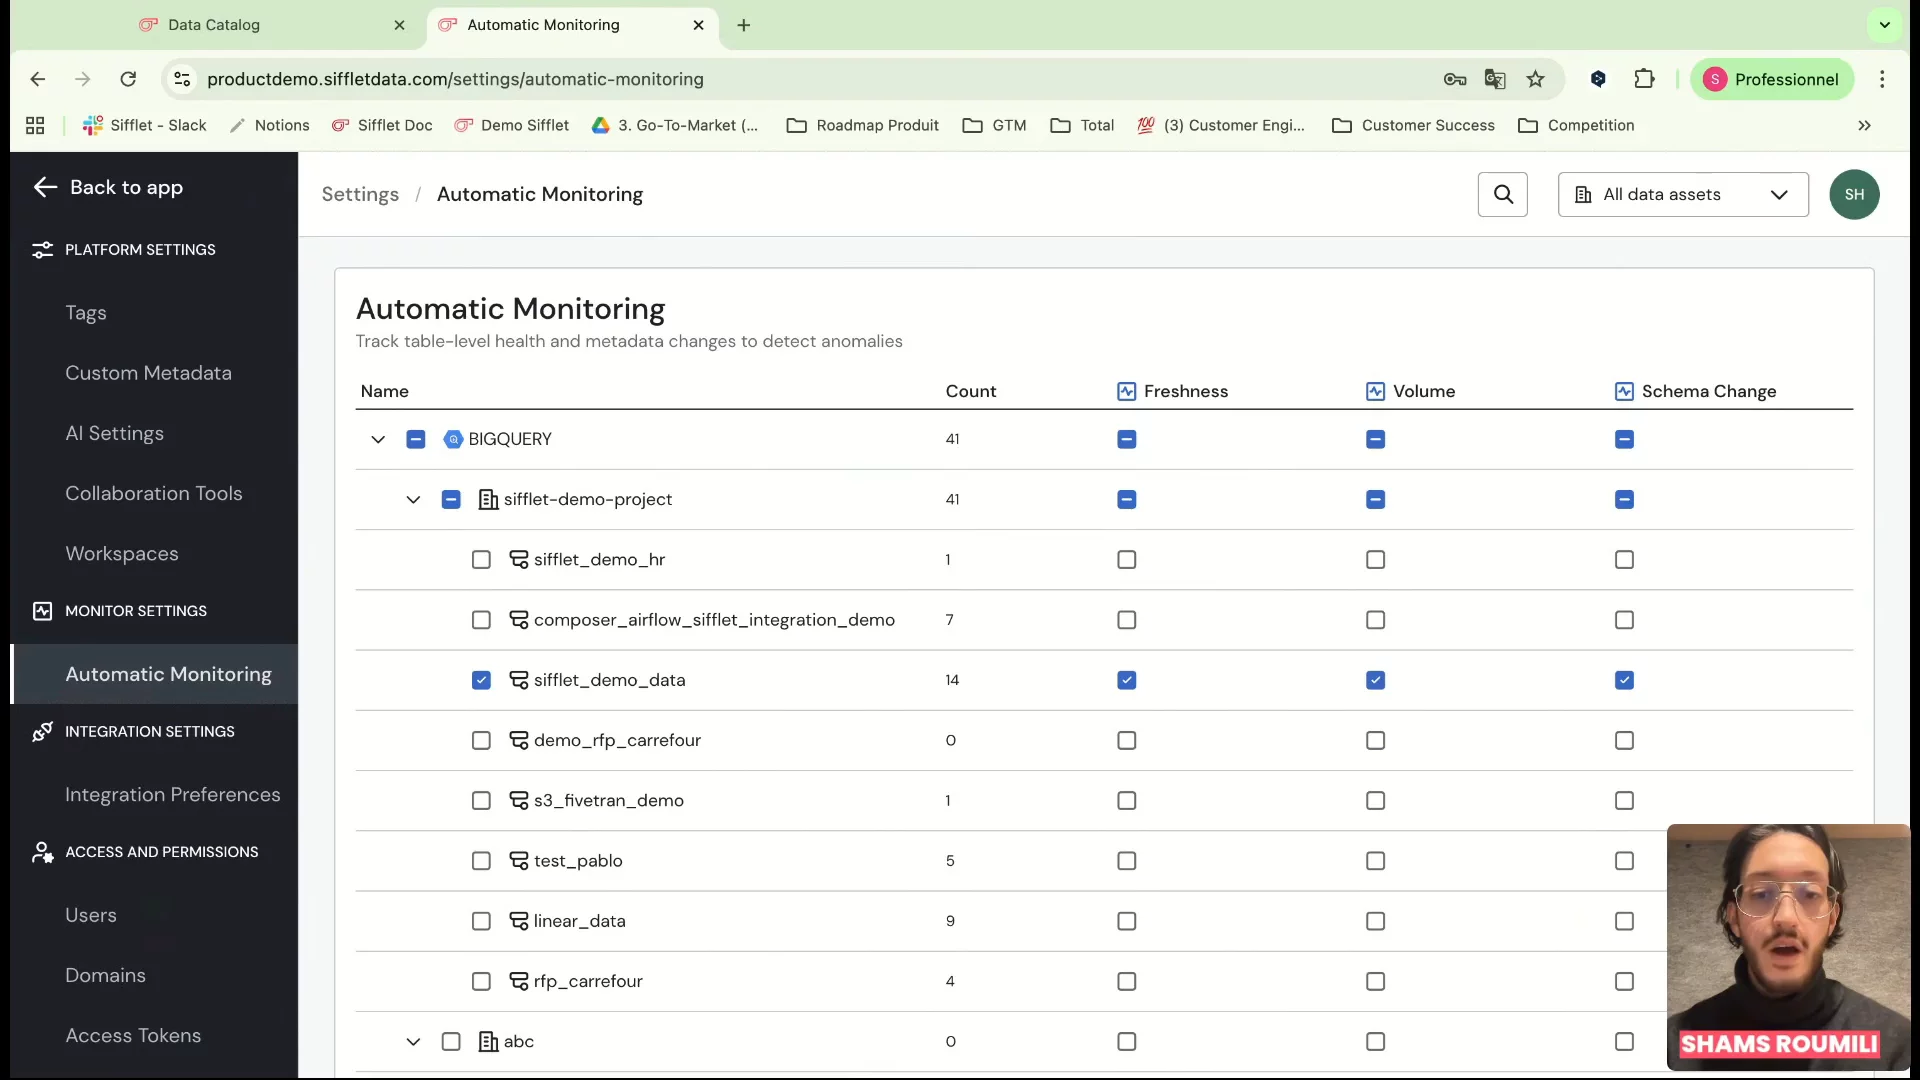
Task: Click the browser address bar URL
Action: point(455,79)
